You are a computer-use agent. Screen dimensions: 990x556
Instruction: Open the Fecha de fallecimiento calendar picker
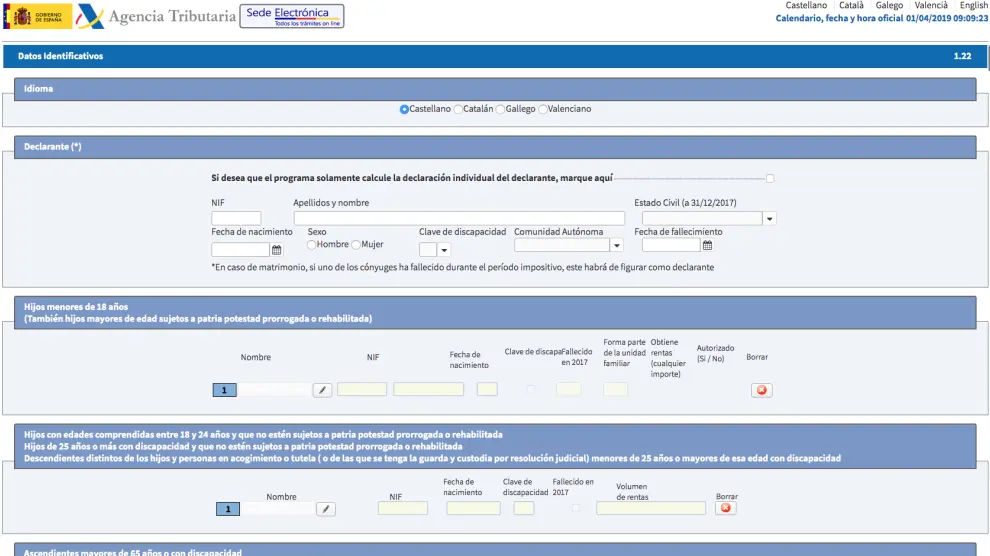coord(708,245)
